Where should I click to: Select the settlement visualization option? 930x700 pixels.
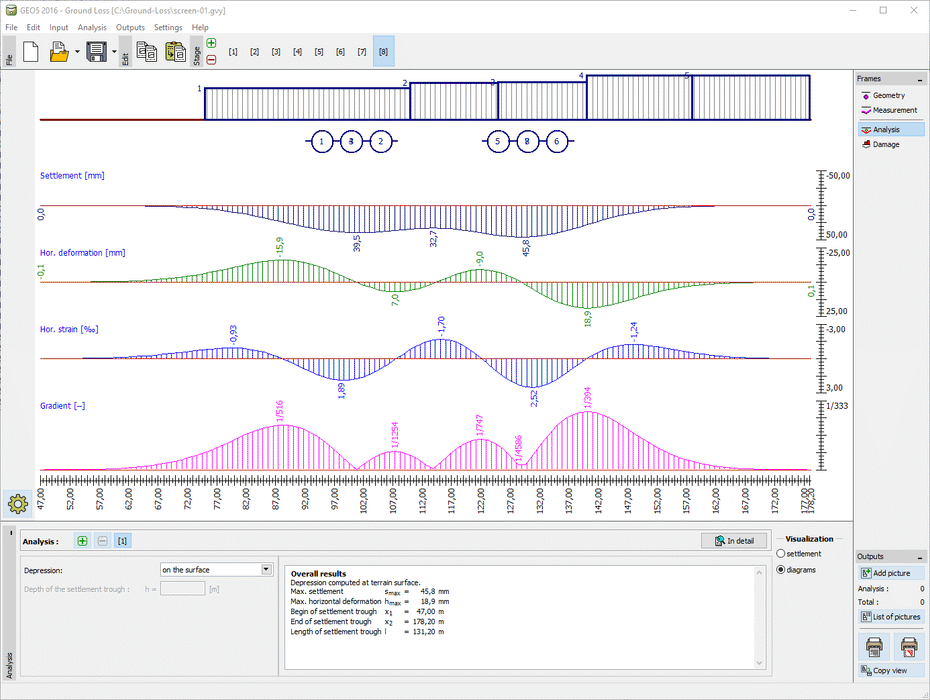pos(781,554)
